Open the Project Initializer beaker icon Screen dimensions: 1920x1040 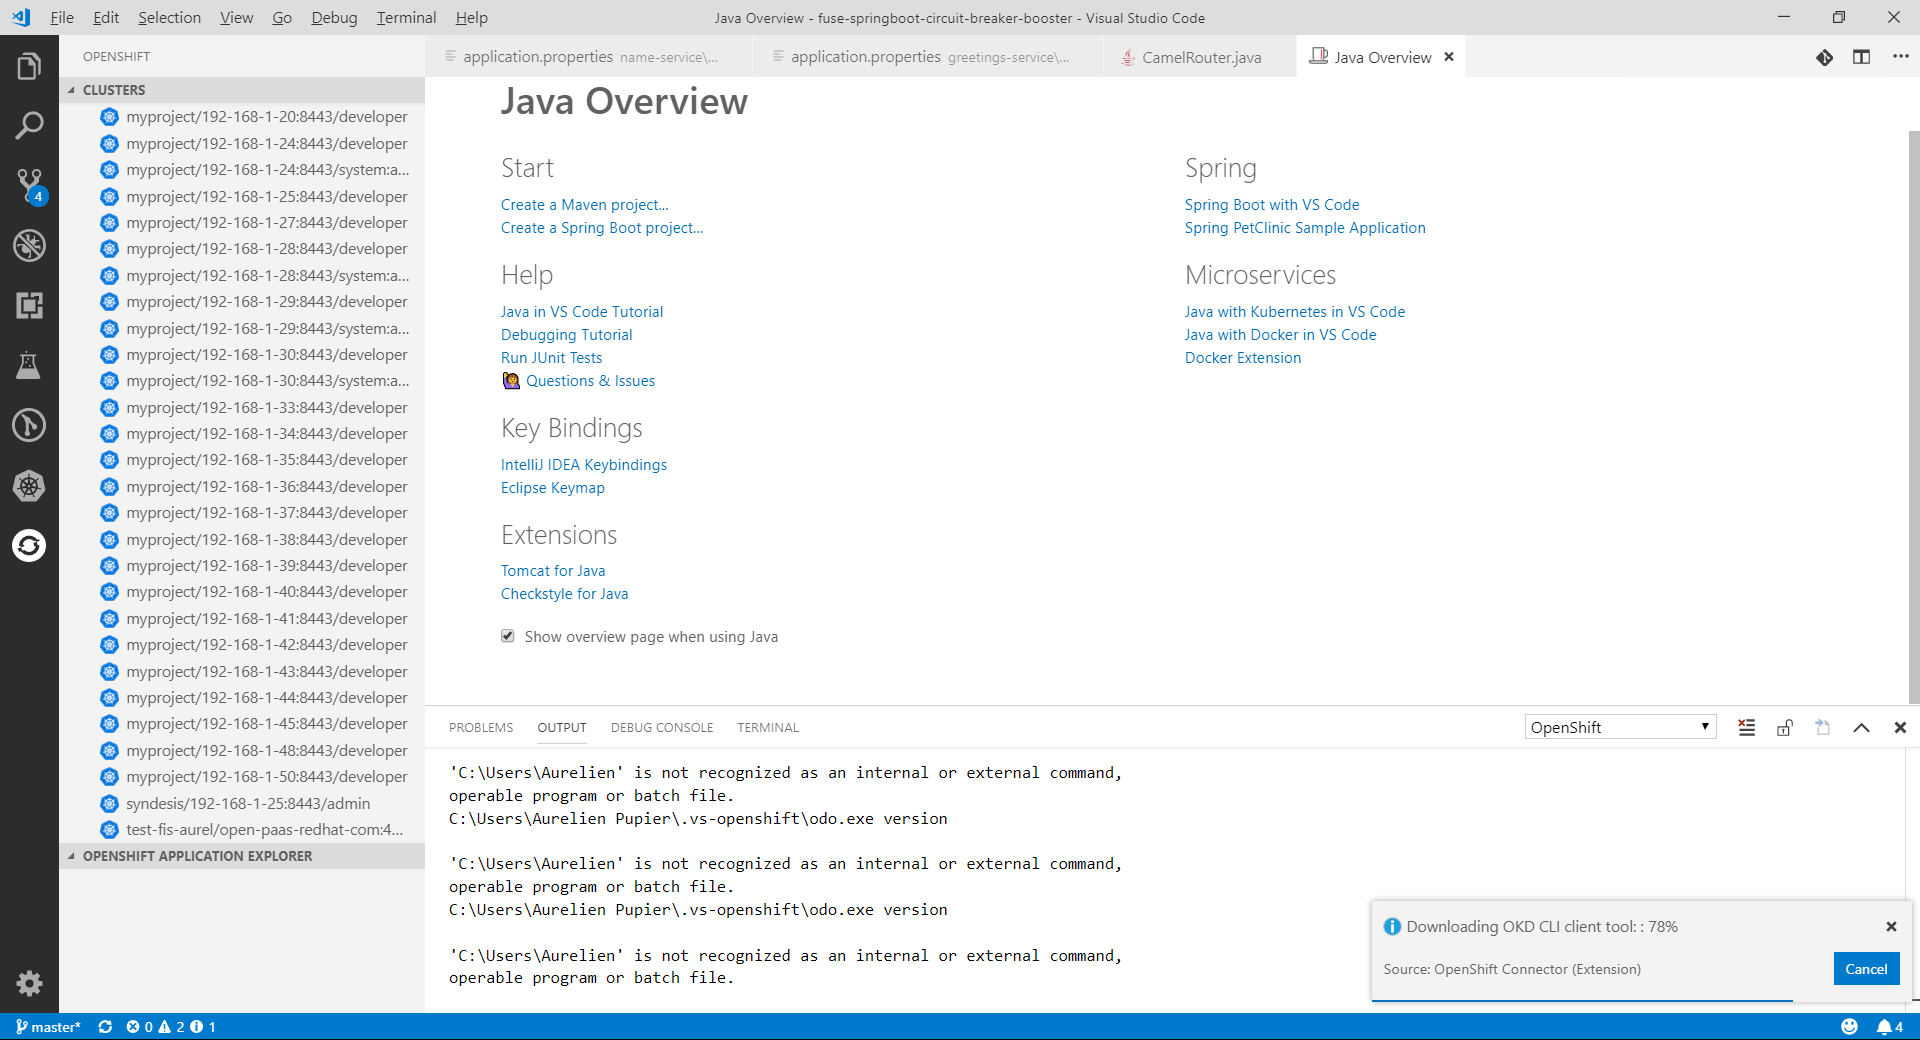[29, 364]
